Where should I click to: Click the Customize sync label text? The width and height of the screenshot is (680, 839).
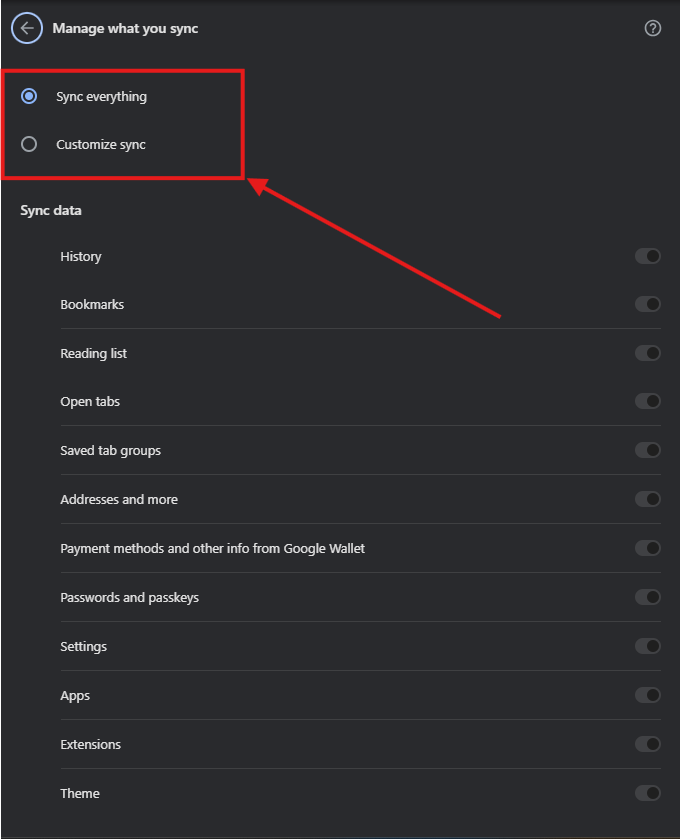click(101, 144)
